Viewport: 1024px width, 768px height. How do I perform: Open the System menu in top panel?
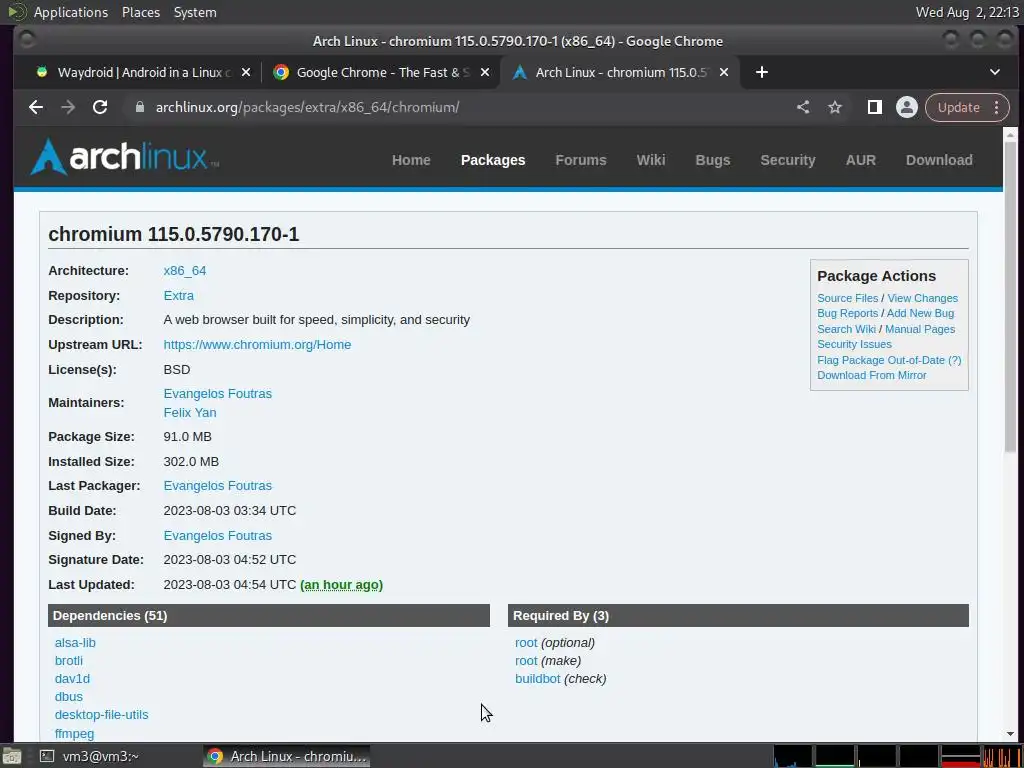point(195,12)
